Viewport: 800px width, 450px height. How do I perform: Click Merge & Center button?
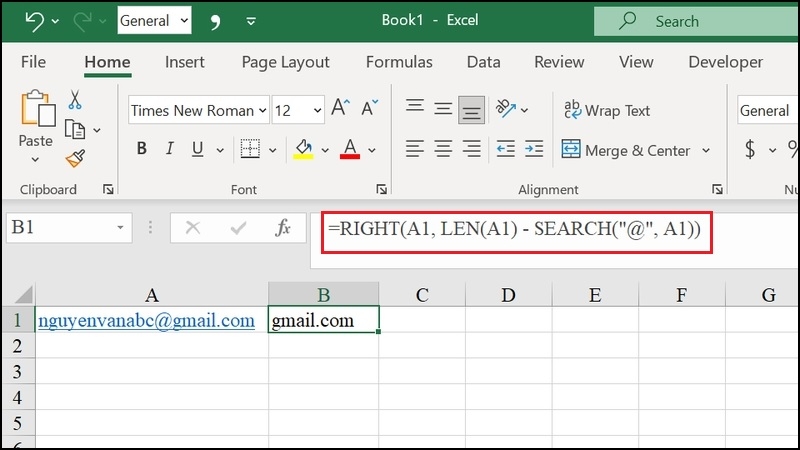coord(626,150)
